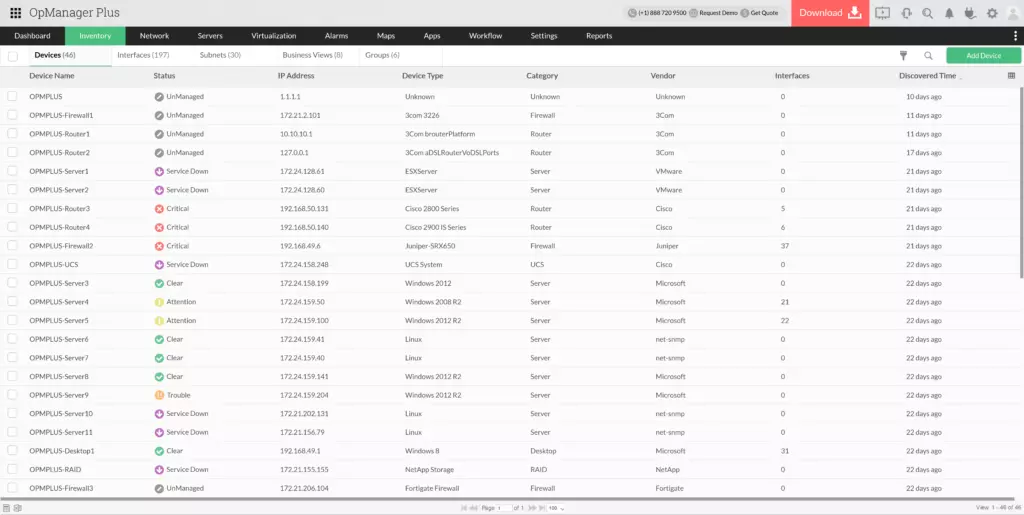The height and width of the screenshot is (515, 1024).
Task: Click Service Down icon for OPMPLUS-Server1
Action: 159,172
